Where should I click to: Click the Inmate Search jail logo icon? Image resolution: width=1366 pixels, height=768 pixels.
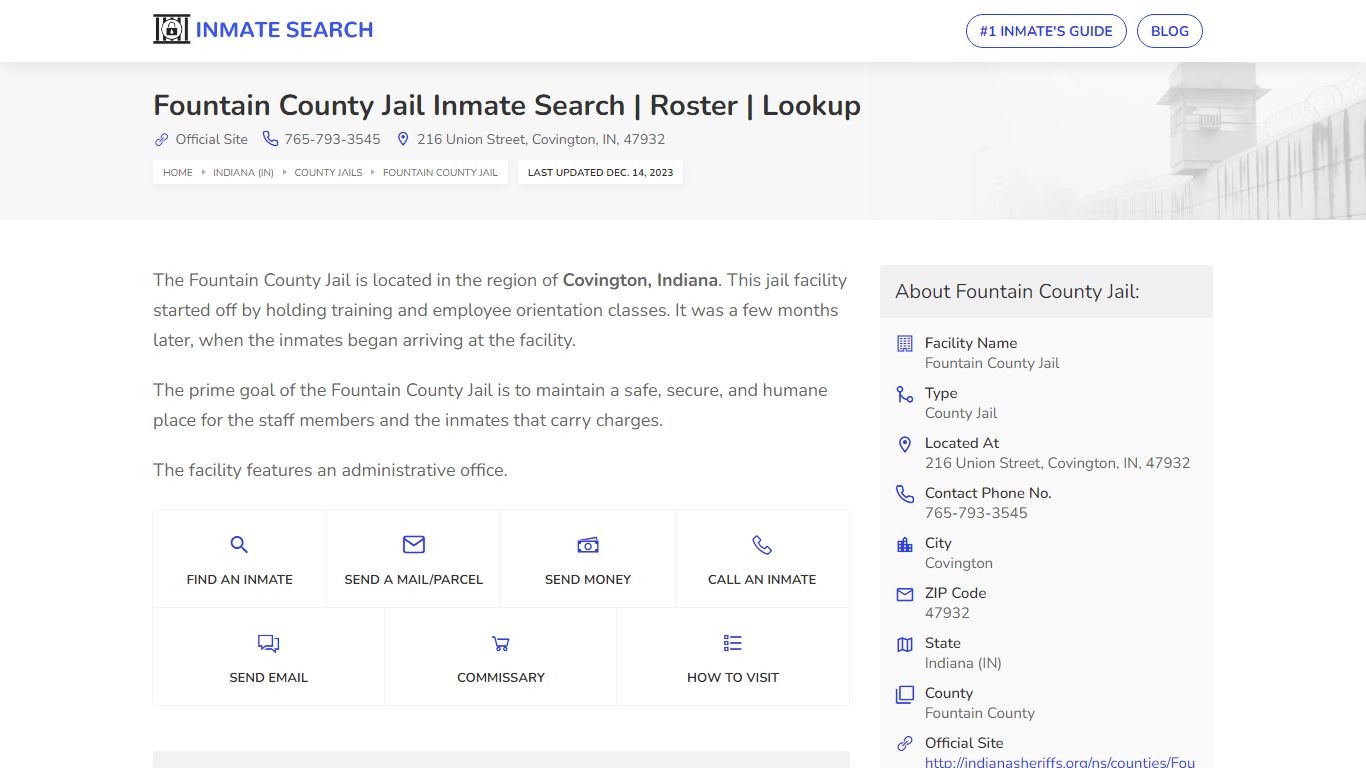[x=171, y=30]
